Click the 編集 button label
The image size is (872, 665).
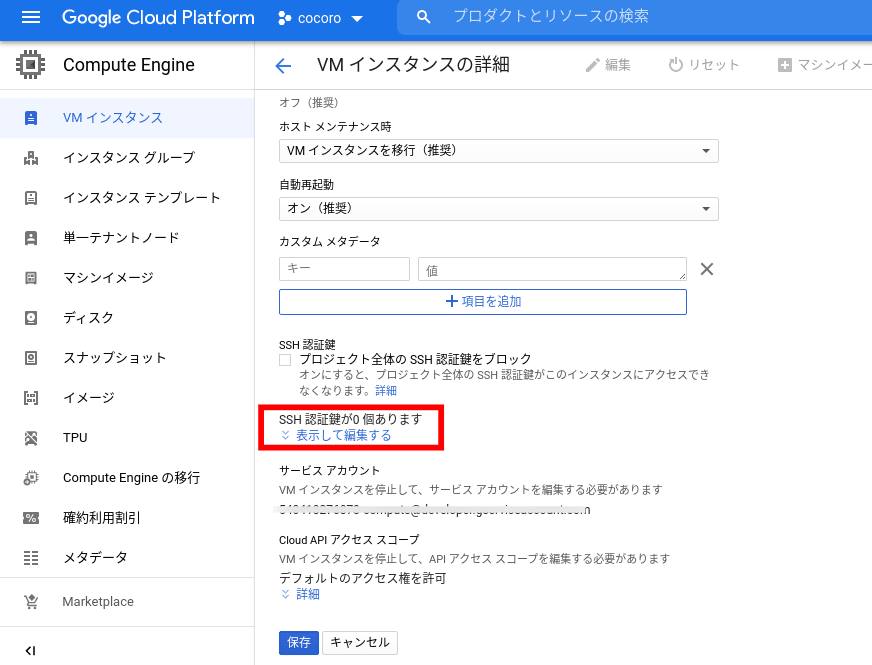coord(618,65)
